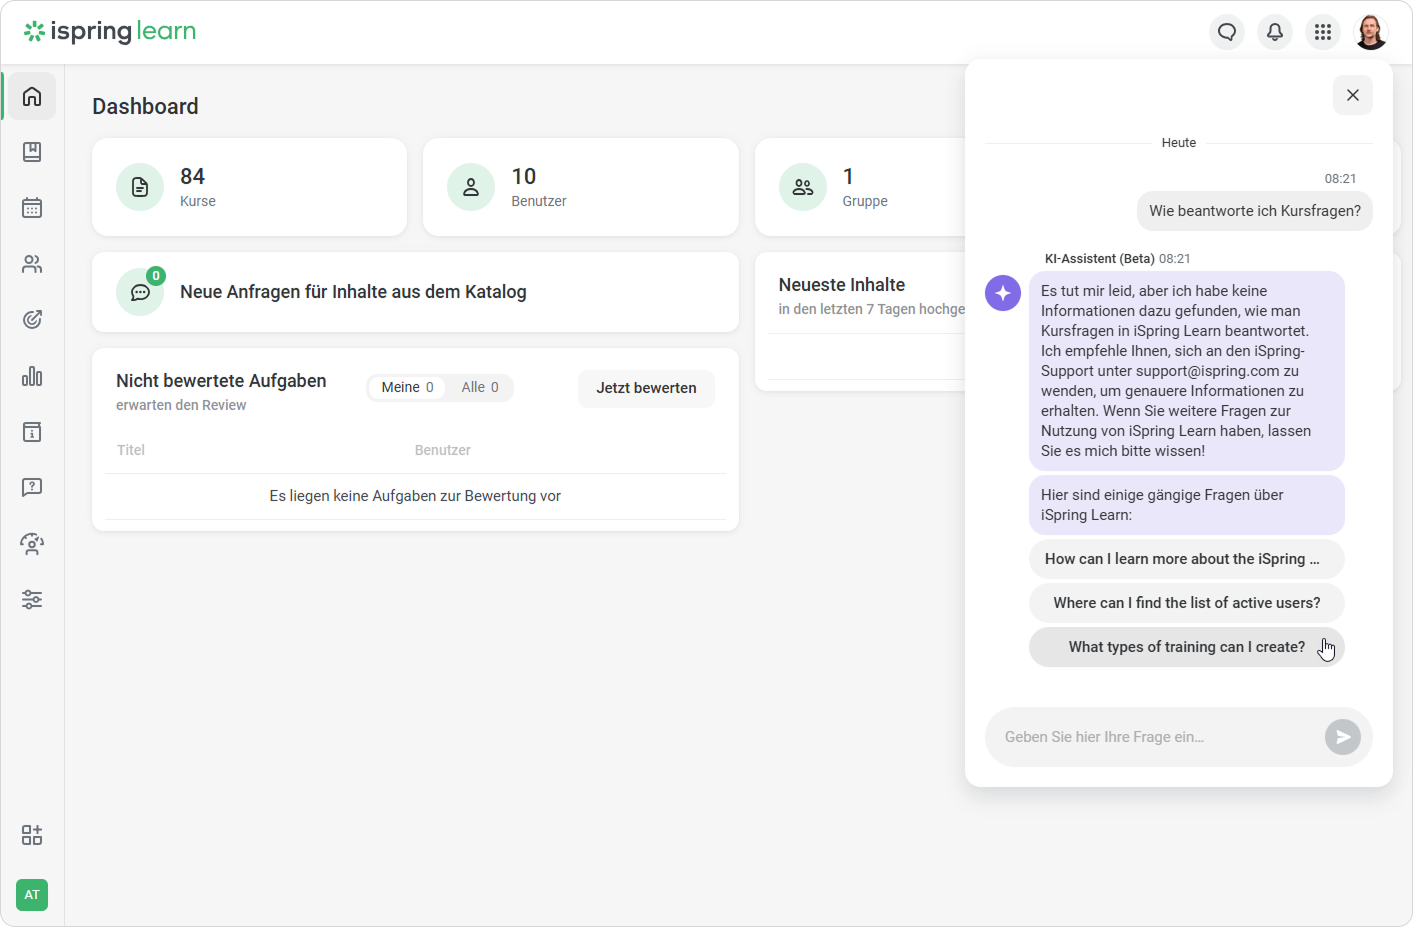The height and width of the screenshot is (927, 1413).
Task: Click the Jetzt bewerten button
Action: tap(646, 388)
